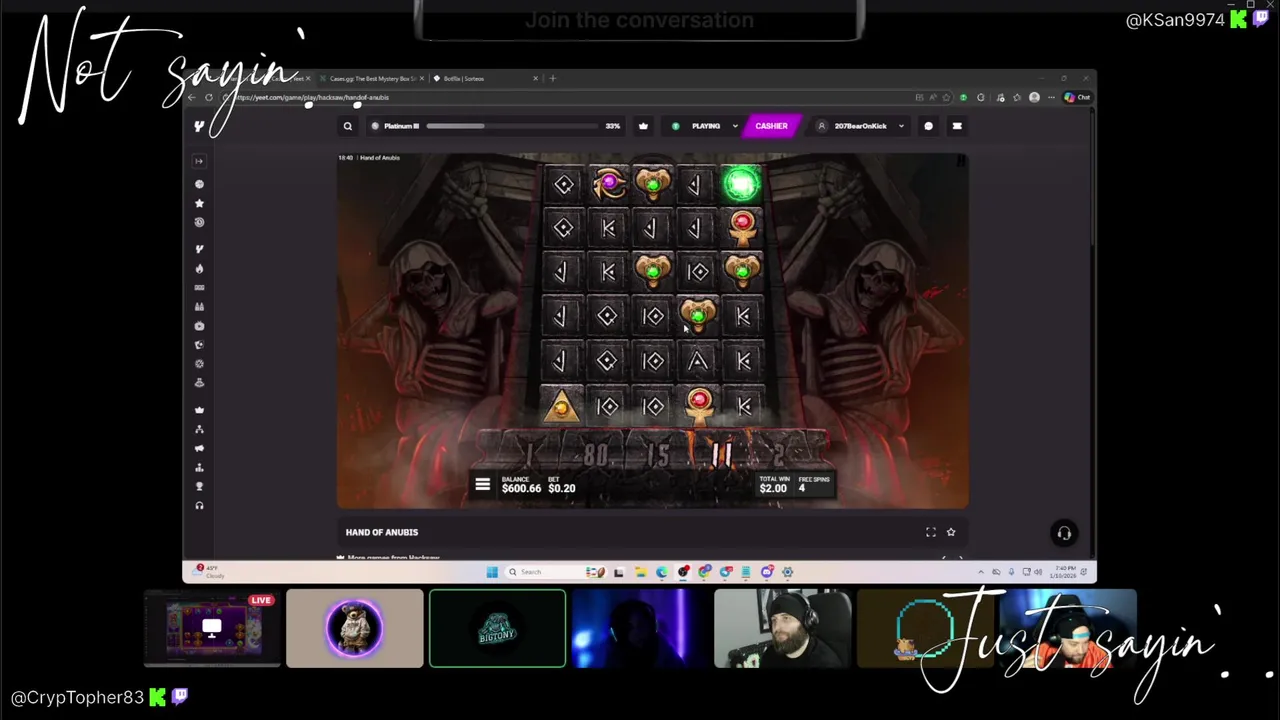This screenshot has height=720, width=1280.
Task: Click the ticket icon at the header's right
Action: tap(957, 126)
